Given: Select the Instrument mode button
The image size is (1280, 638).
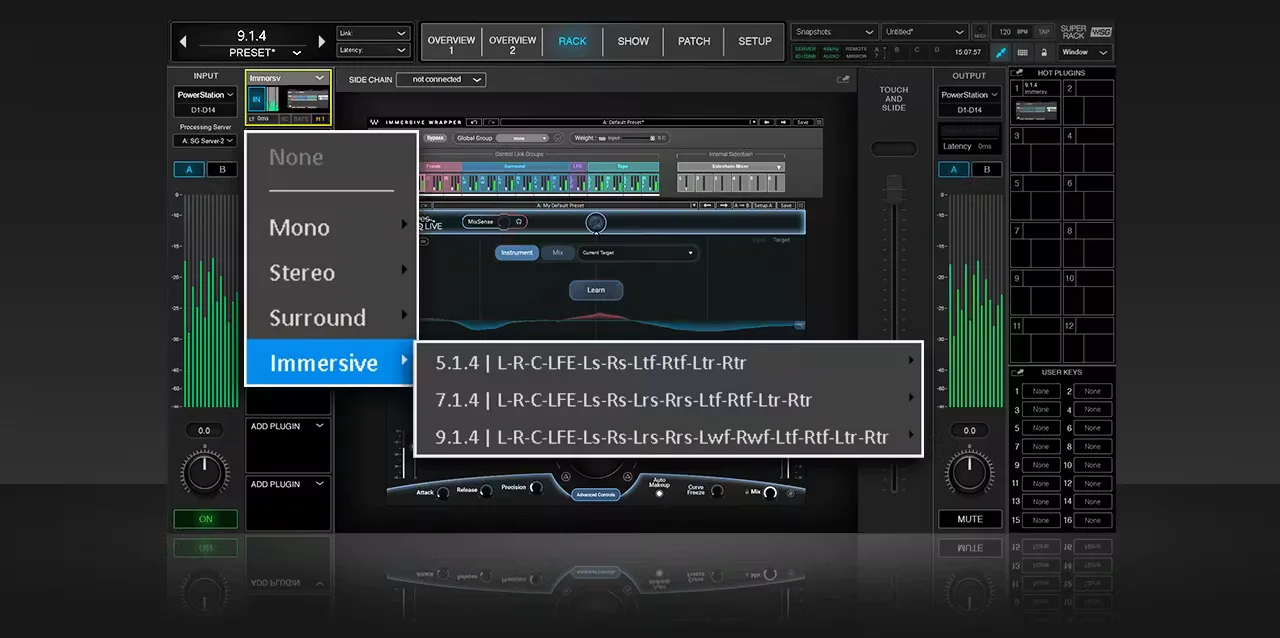Looking at the screenshot, I should coord(517,253).
